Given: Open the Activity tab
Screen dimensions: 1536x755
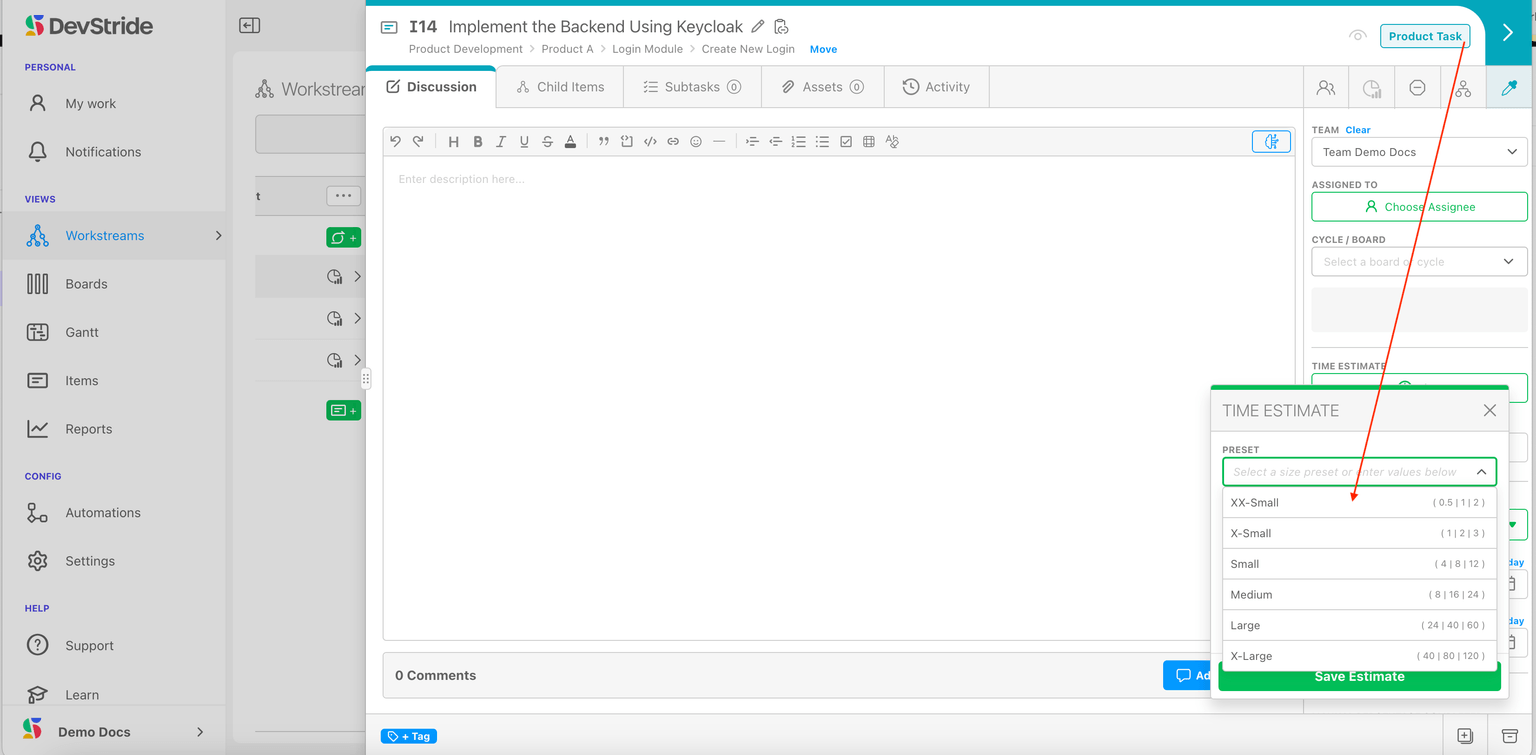Looking at the screenshot, I should point(936,87).
